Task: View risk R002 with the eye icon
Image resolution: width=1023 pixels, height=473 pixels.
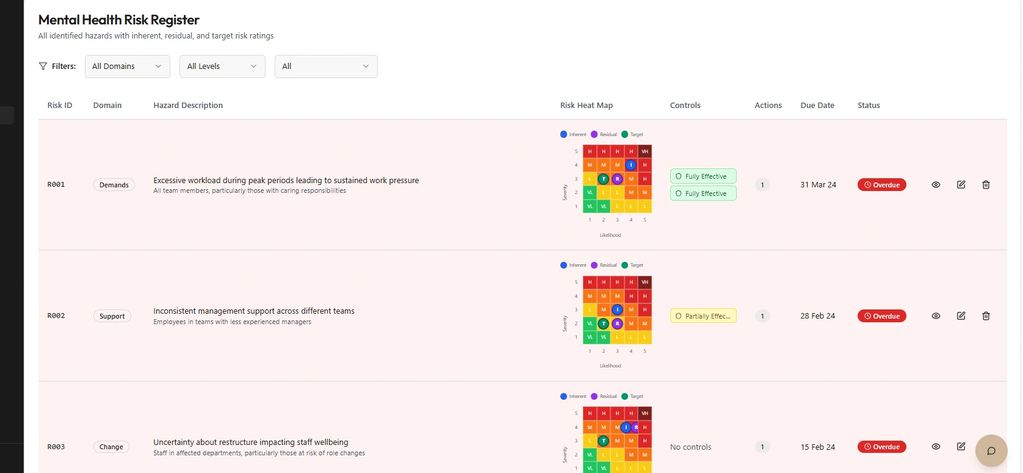Action: pos(936,316)
